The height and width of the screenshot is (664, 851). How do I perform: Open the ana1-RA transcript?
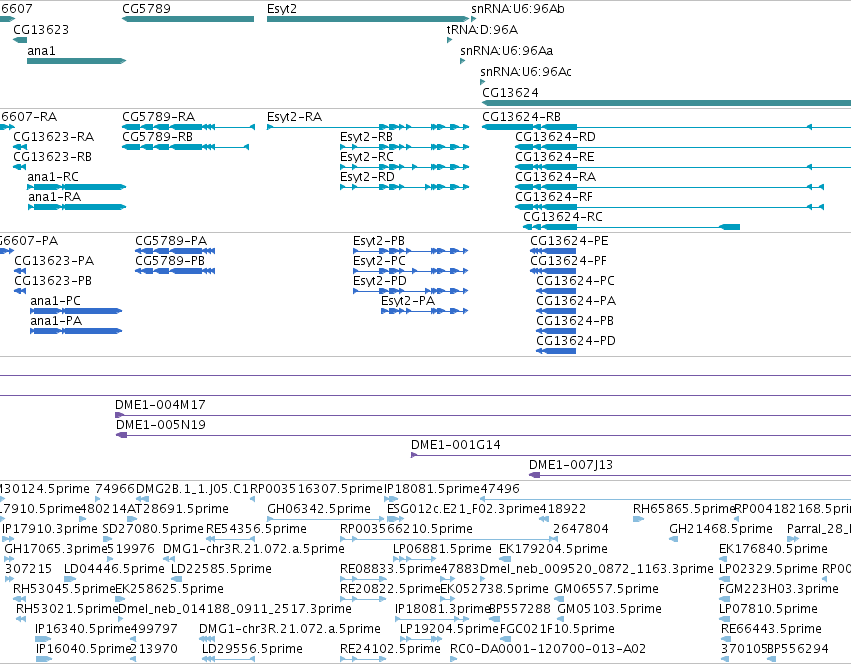(77, 207)
